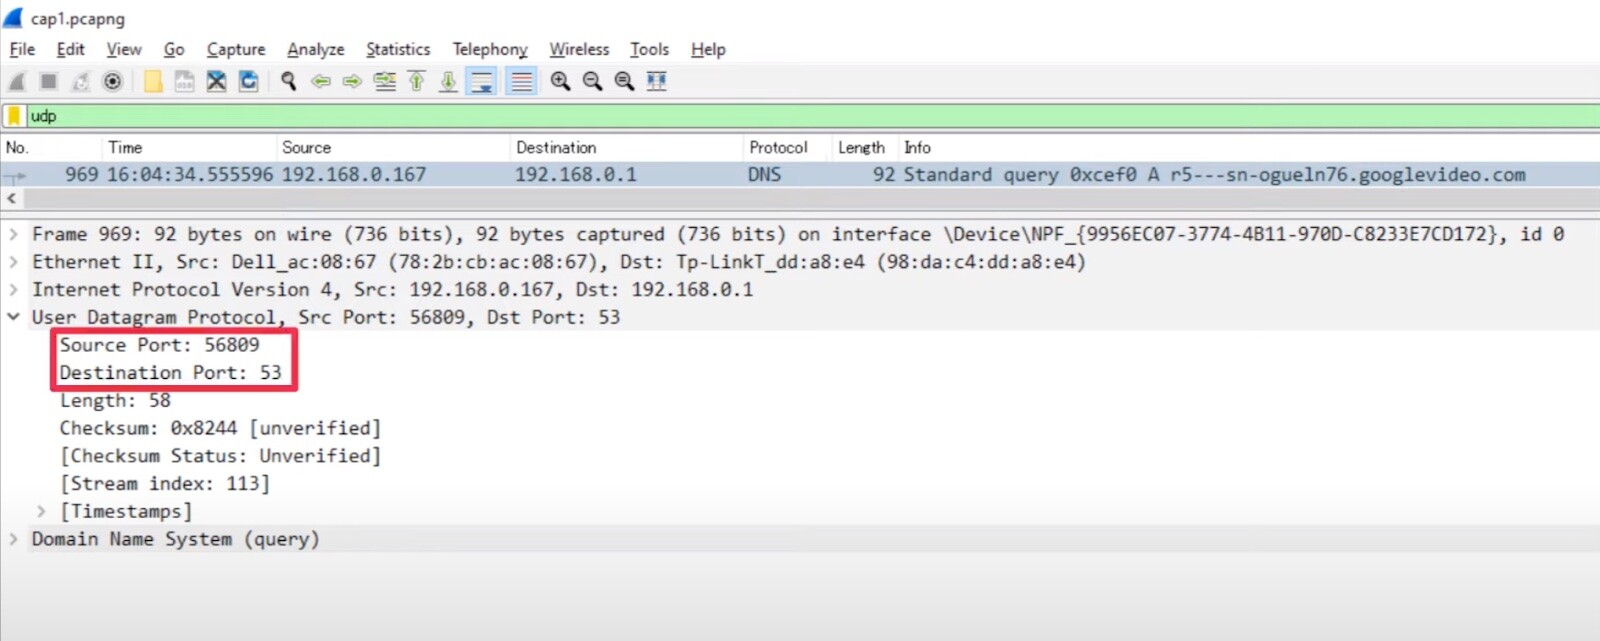This screenshot has height=641, width=1600.
Task: Go to the previous packet with back arrow
Action: pyautogui.click(x=321, y=82)
